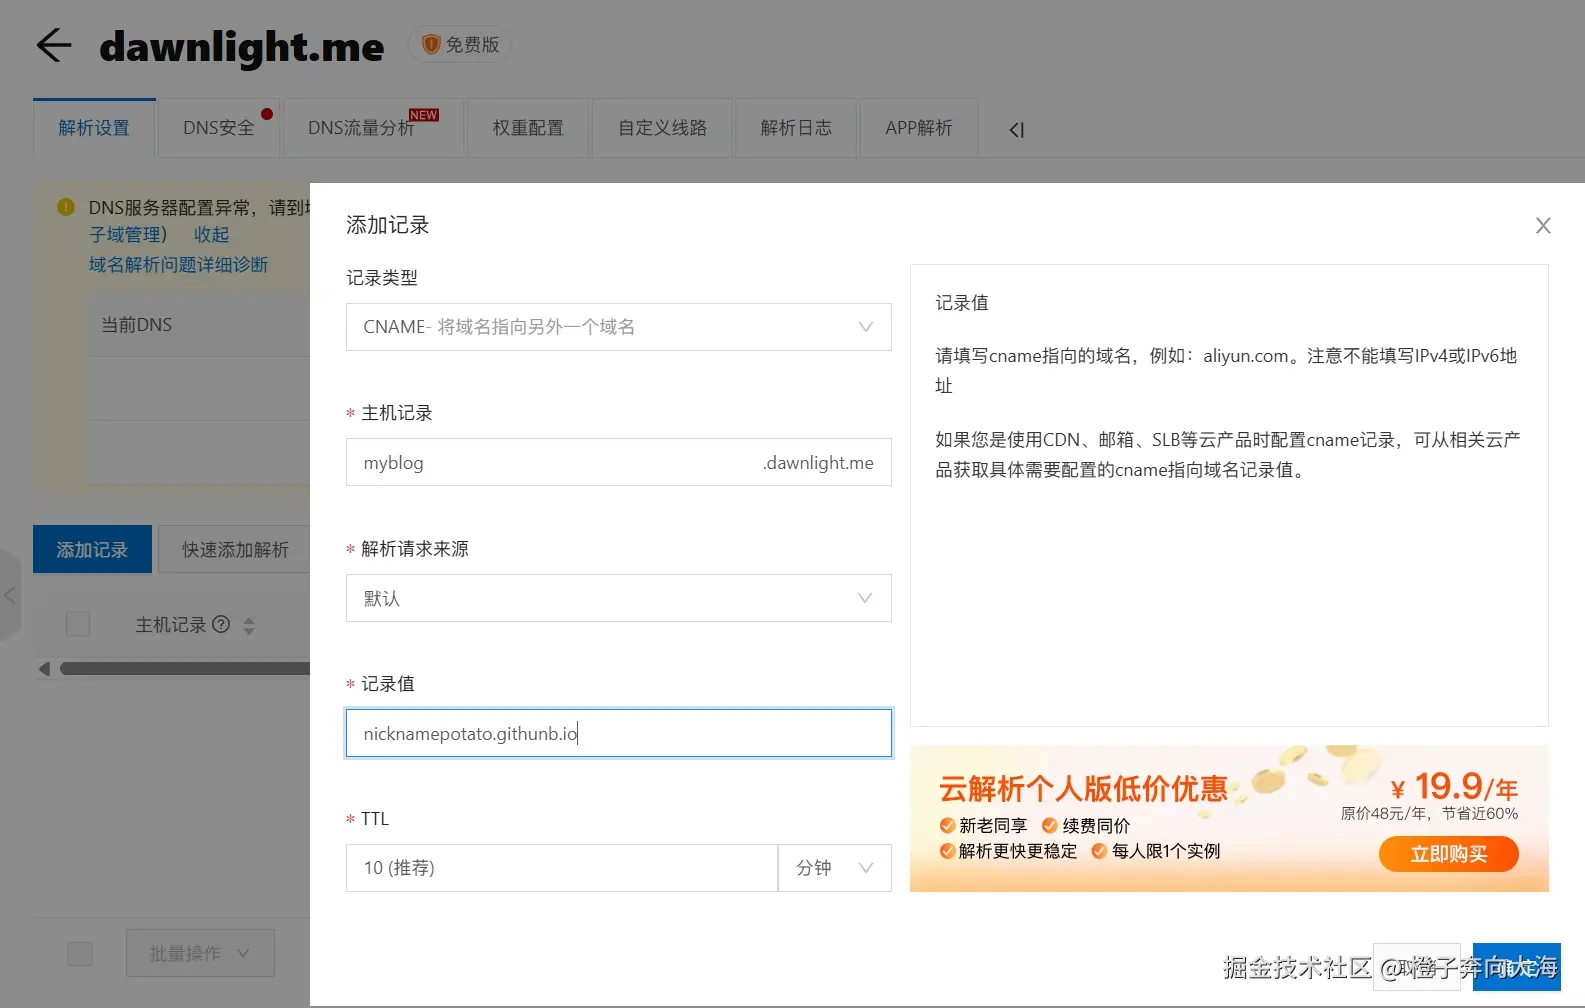Open the DNS安全 tab
Screen dimensions: 1585x1008
point(219,128)
